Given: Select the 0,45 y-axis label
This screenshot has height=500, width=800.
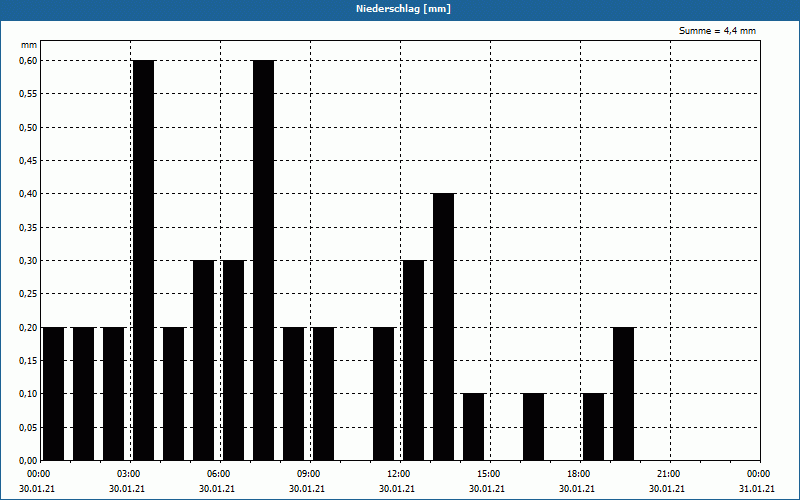Looking at the screenshot, I should (x=28, y=161).
